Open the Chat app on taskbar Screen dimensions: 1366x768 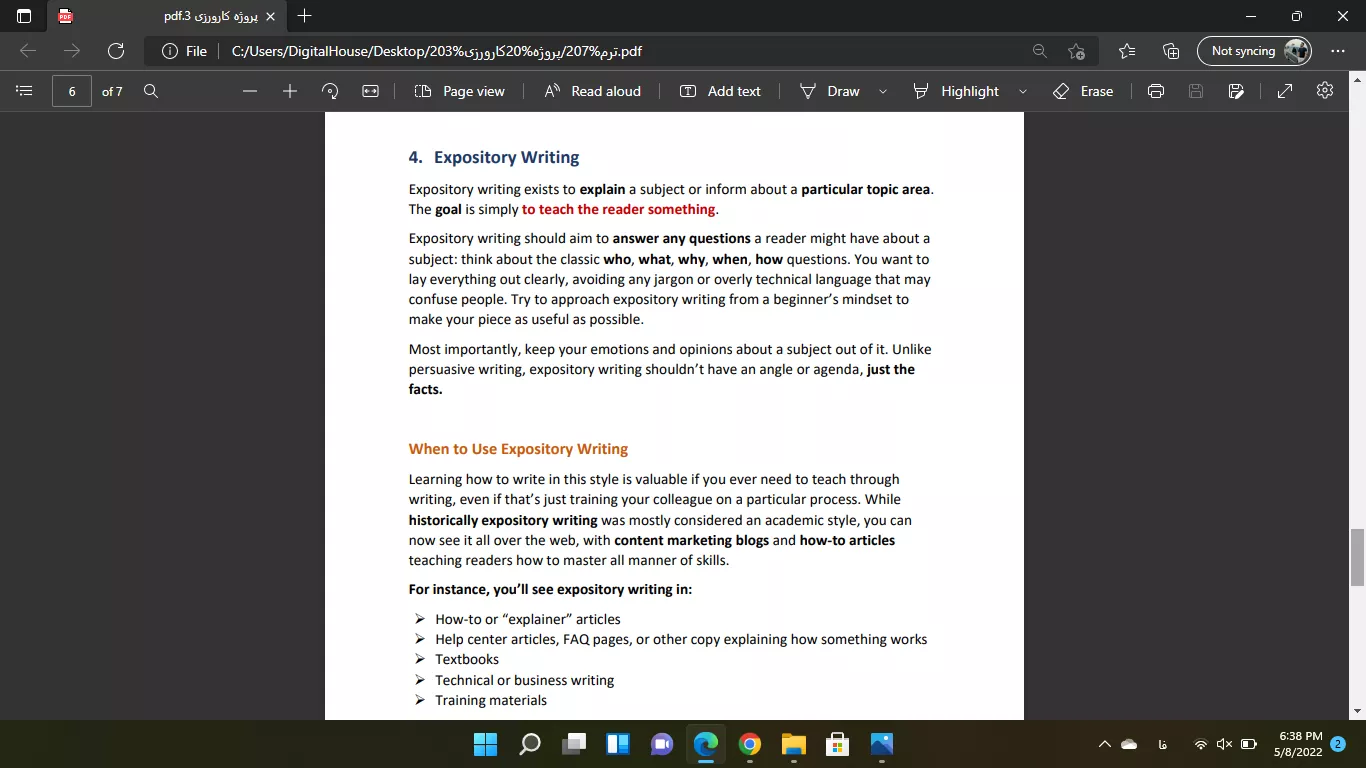(x=662, y=744)
